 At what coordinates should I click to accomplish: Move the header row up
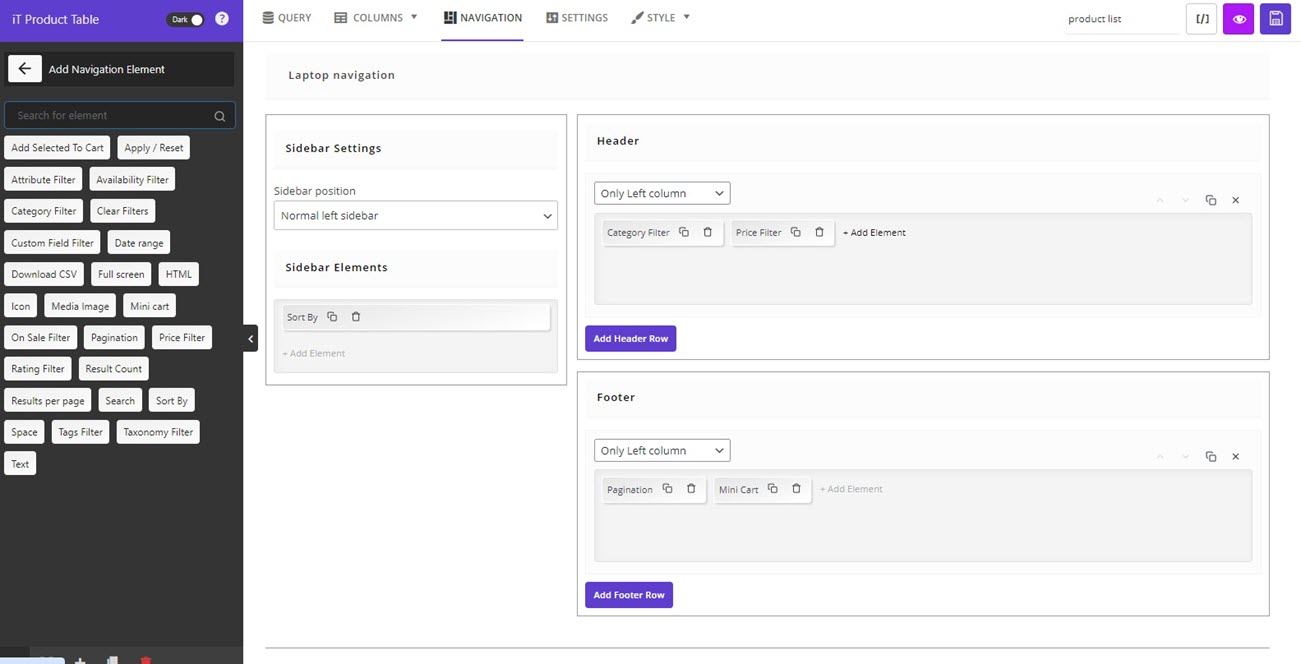pyautogui.click(x=1160, y=200)
